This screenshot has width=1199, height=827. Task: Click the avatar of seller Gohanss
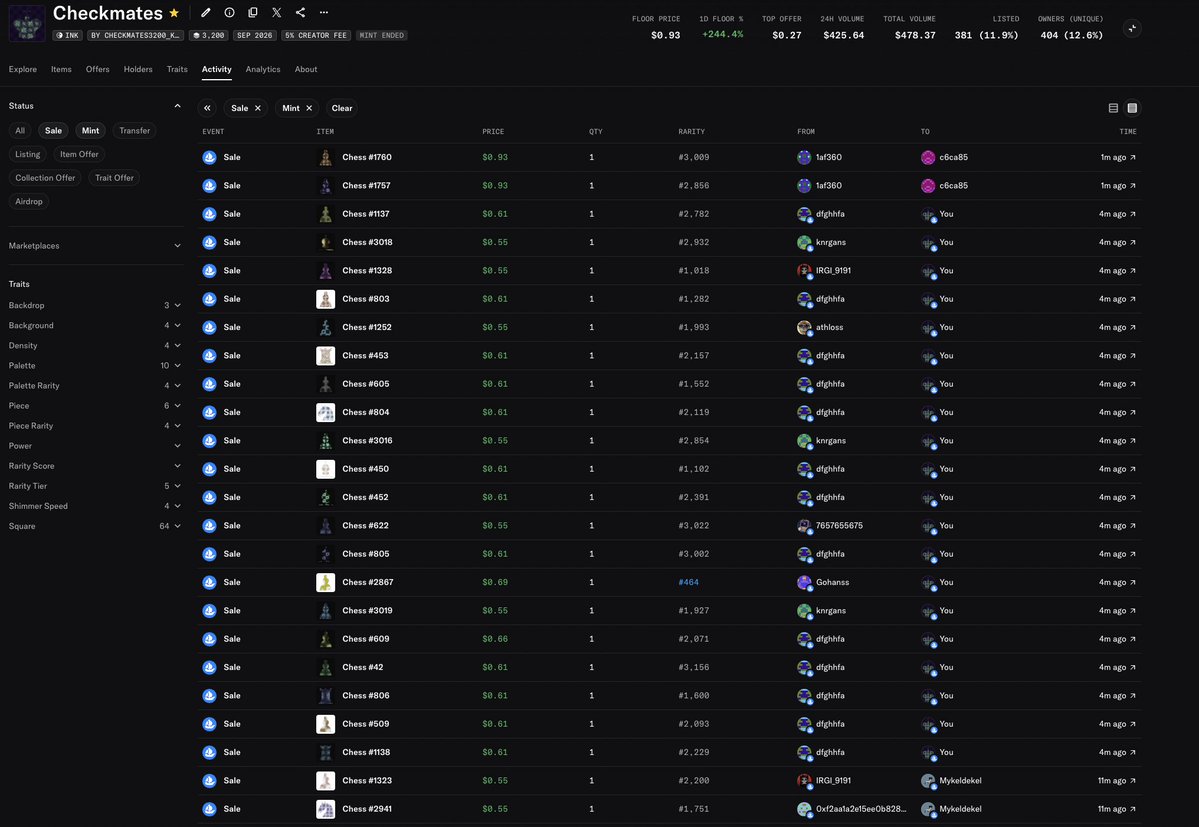pos(804,582)
